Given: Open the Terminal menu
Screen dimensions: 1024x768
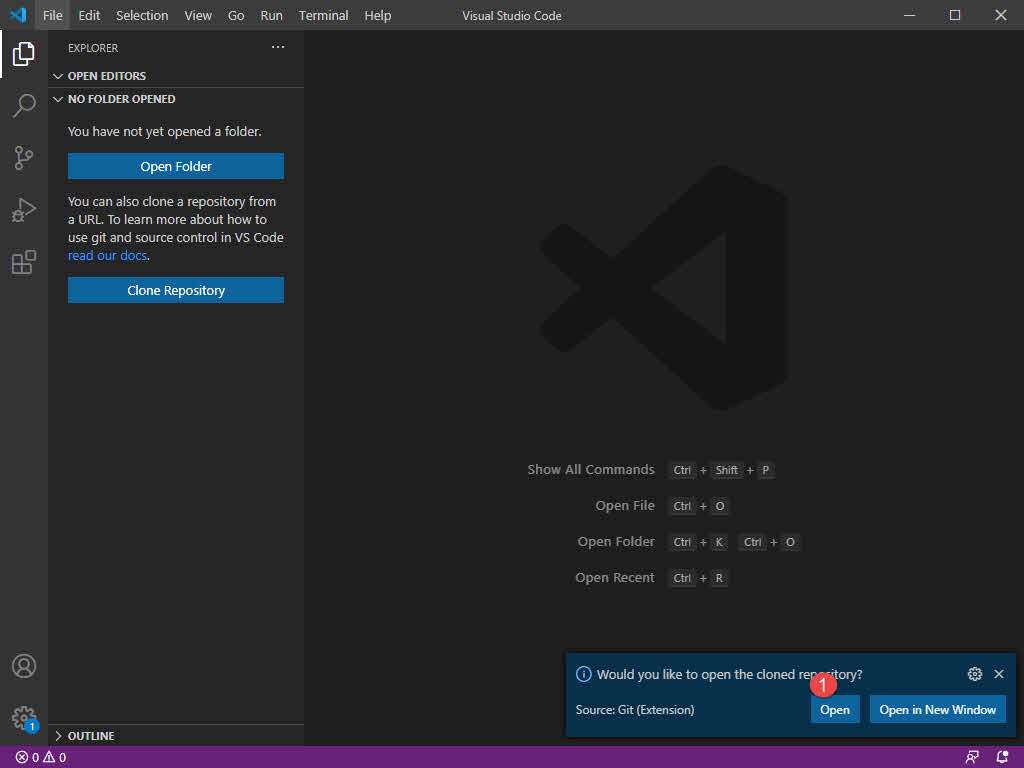Looking at the screenshot, I should [322, 15].
